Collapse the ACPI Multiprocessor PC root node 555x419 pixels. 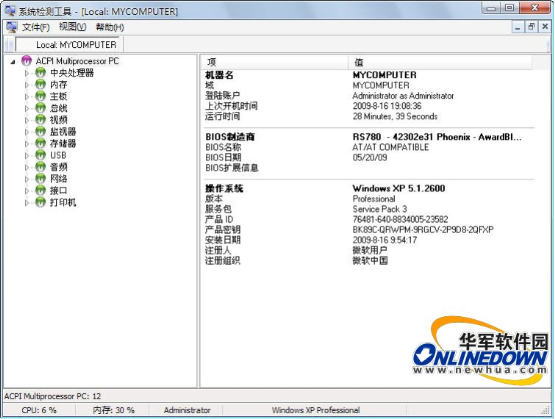coord(13,62)
